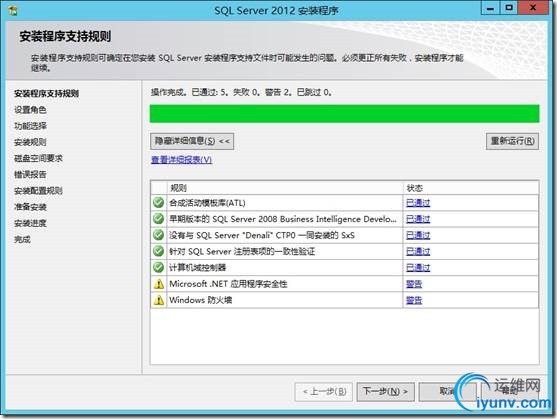Viewport: 557px width, 419px height.
Task: Select 设置角色 step in sidebar
Action: (x=30, y=110)
